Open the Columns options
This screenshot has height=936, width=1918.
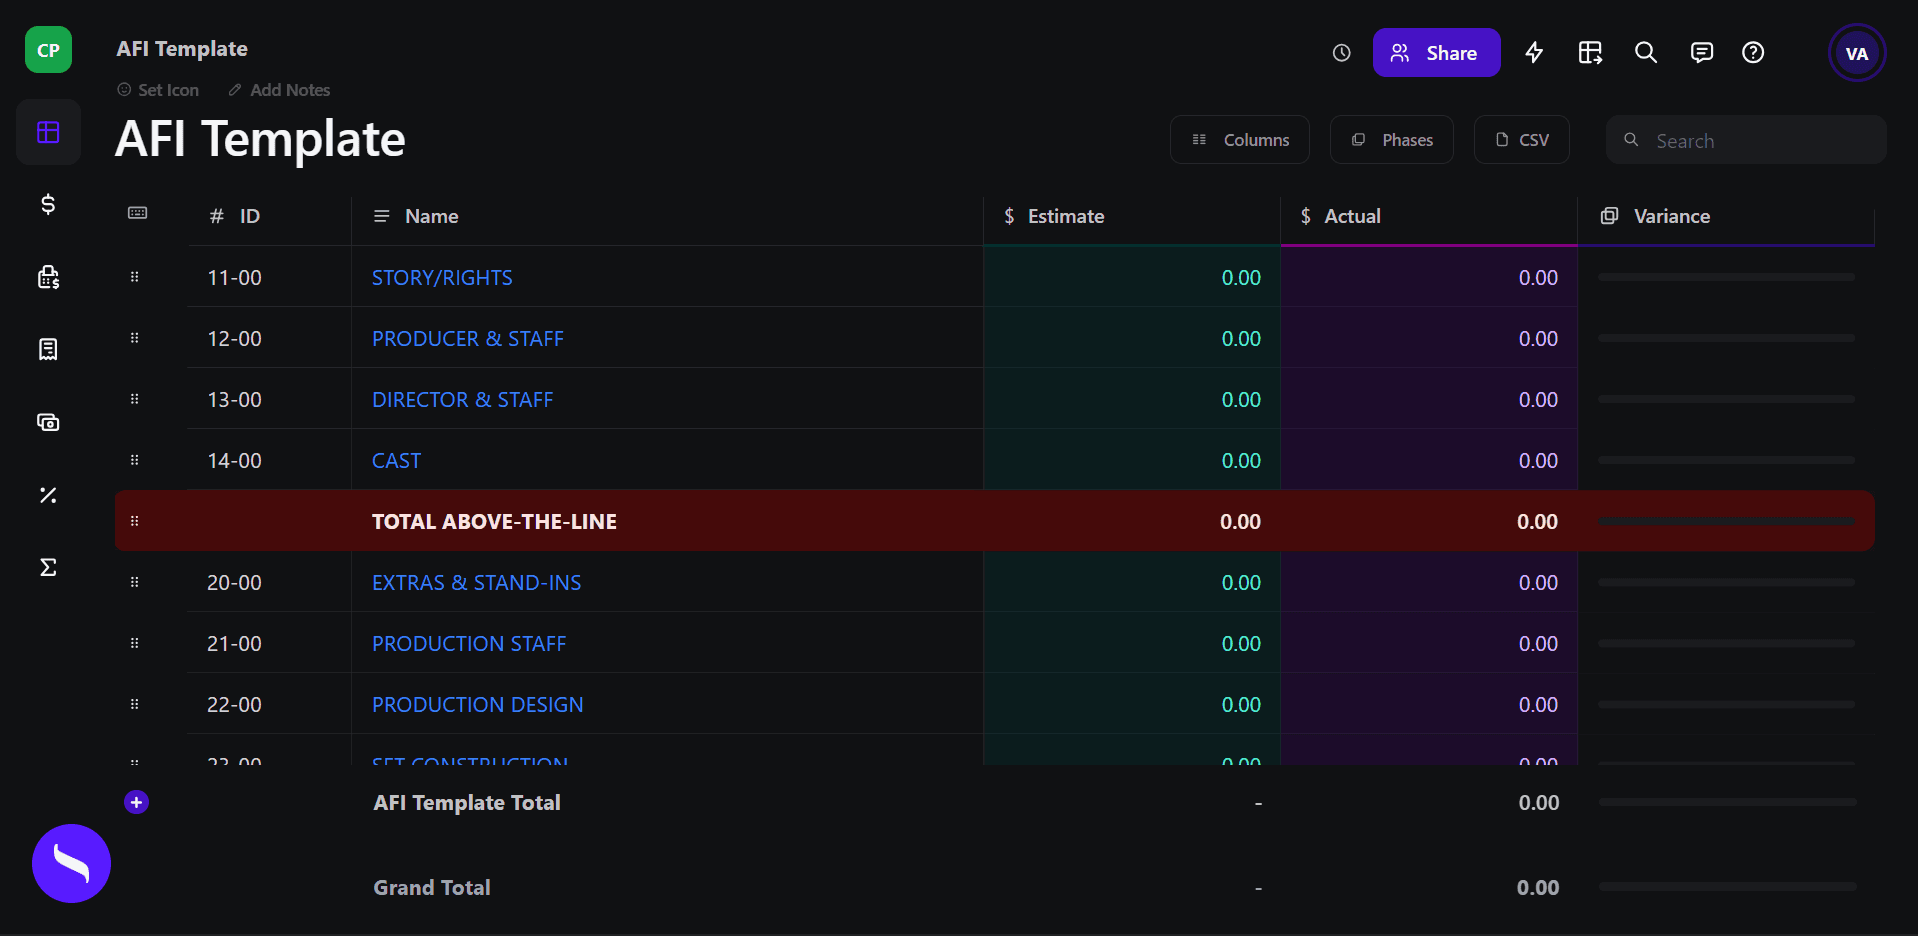tap(1240, 140)
